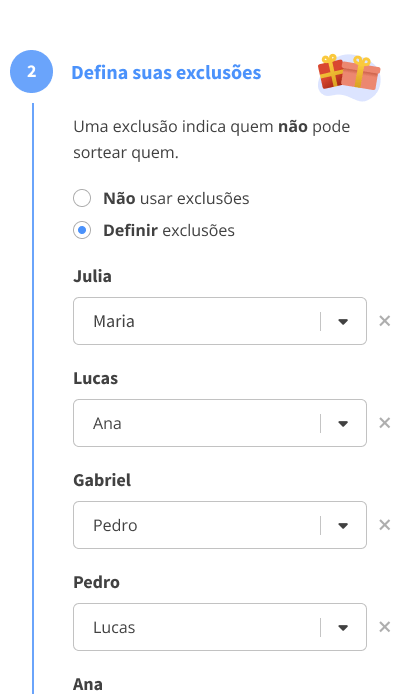Click the Ana value in Lucas's field
The height and width of the screenshot is (694, 412).
tap(107, 424)
